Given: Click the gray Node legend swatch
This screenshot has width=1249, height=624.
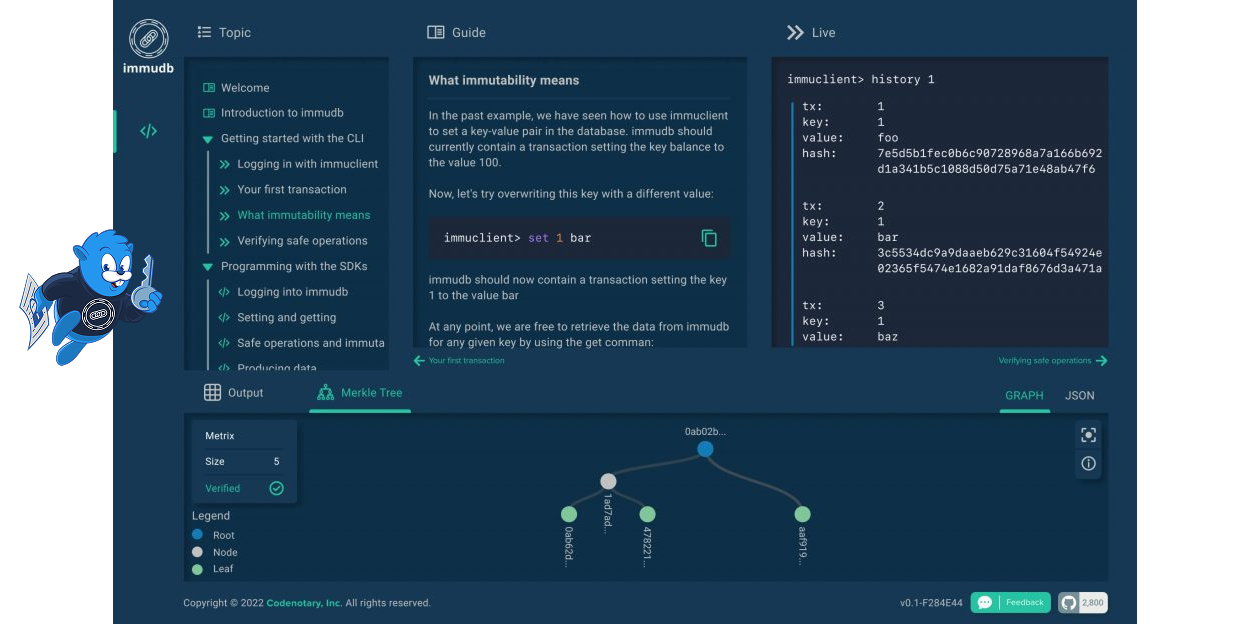Looking at the screenshot, I should tap(197, 552).
